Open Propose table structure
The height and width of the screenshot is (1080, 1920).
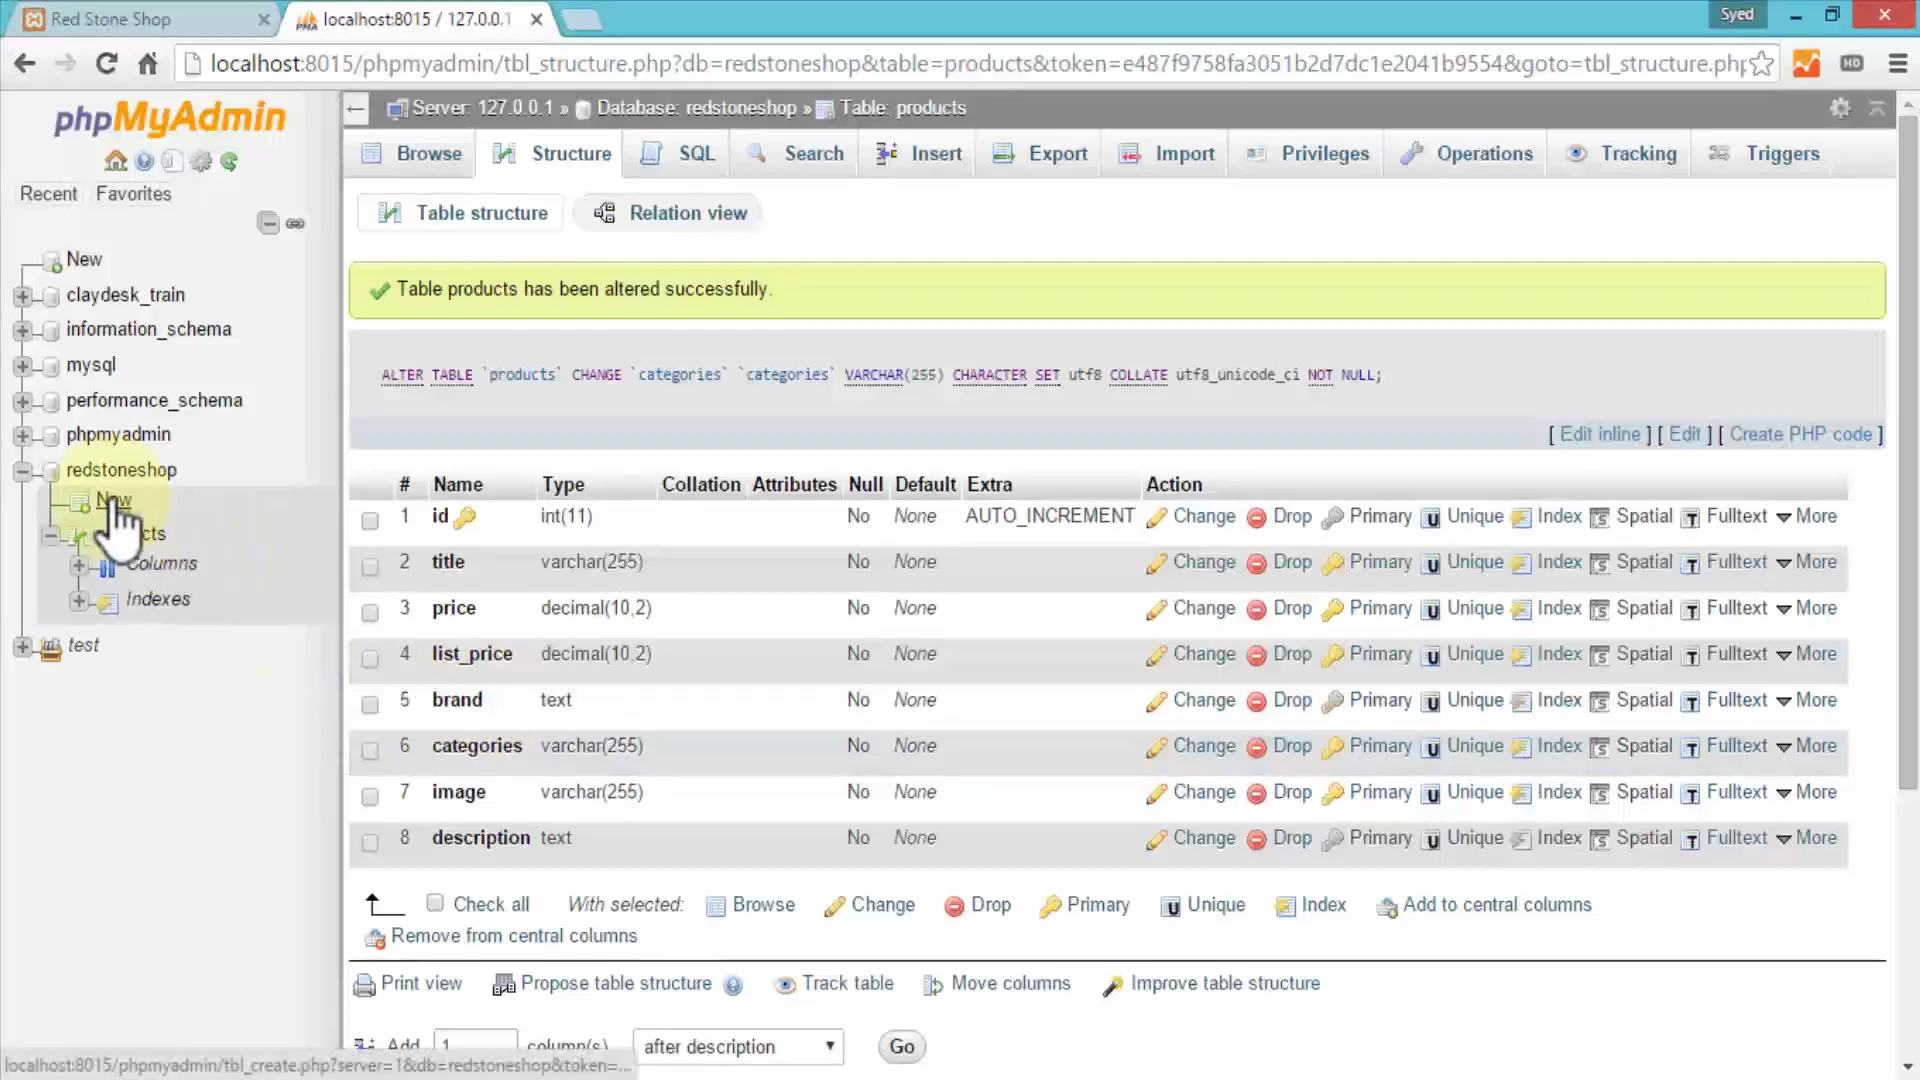615,984
